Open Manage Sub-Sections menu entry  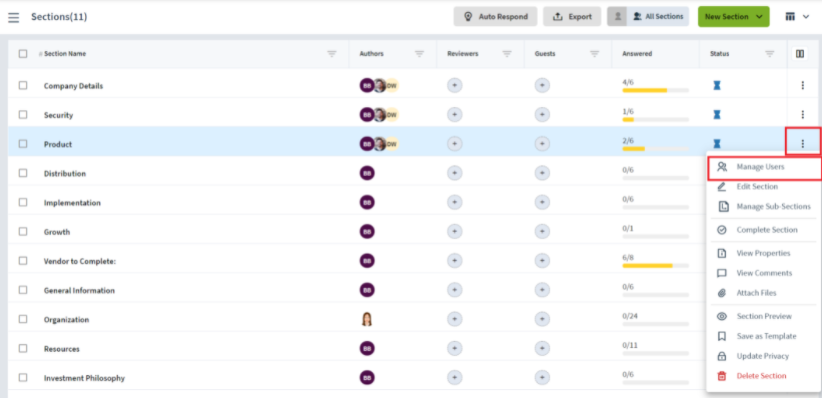(x=764, y=207)
